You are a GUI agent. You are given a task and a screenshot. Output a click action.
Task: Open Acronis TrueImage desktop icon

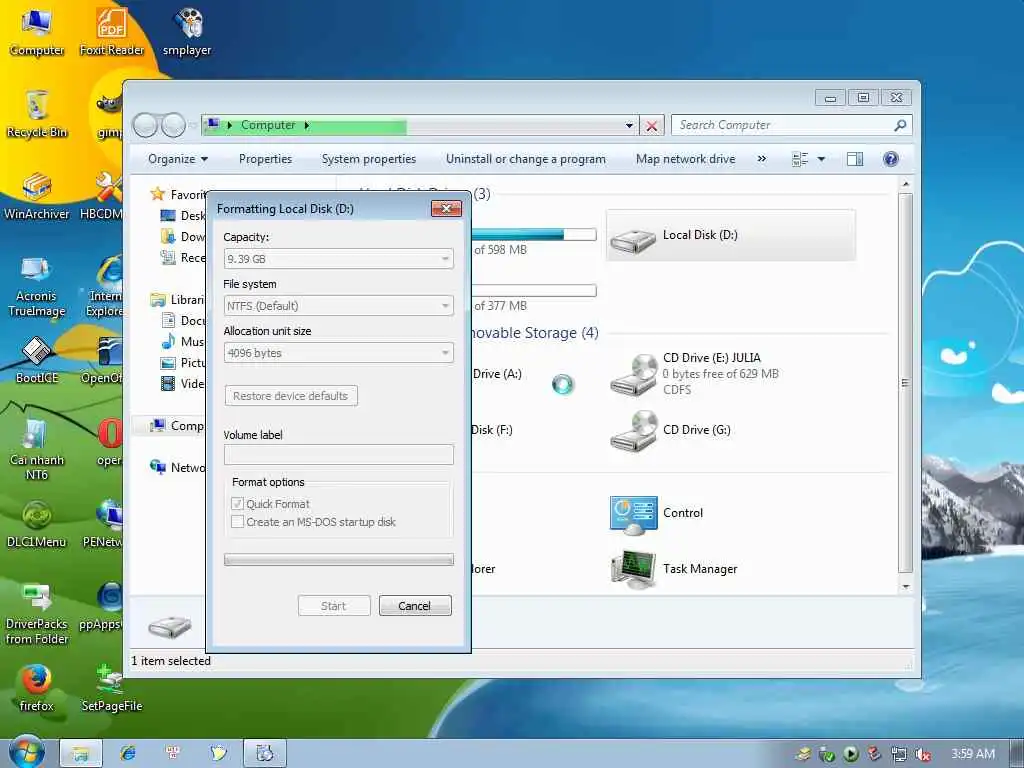tap(37, 287)
